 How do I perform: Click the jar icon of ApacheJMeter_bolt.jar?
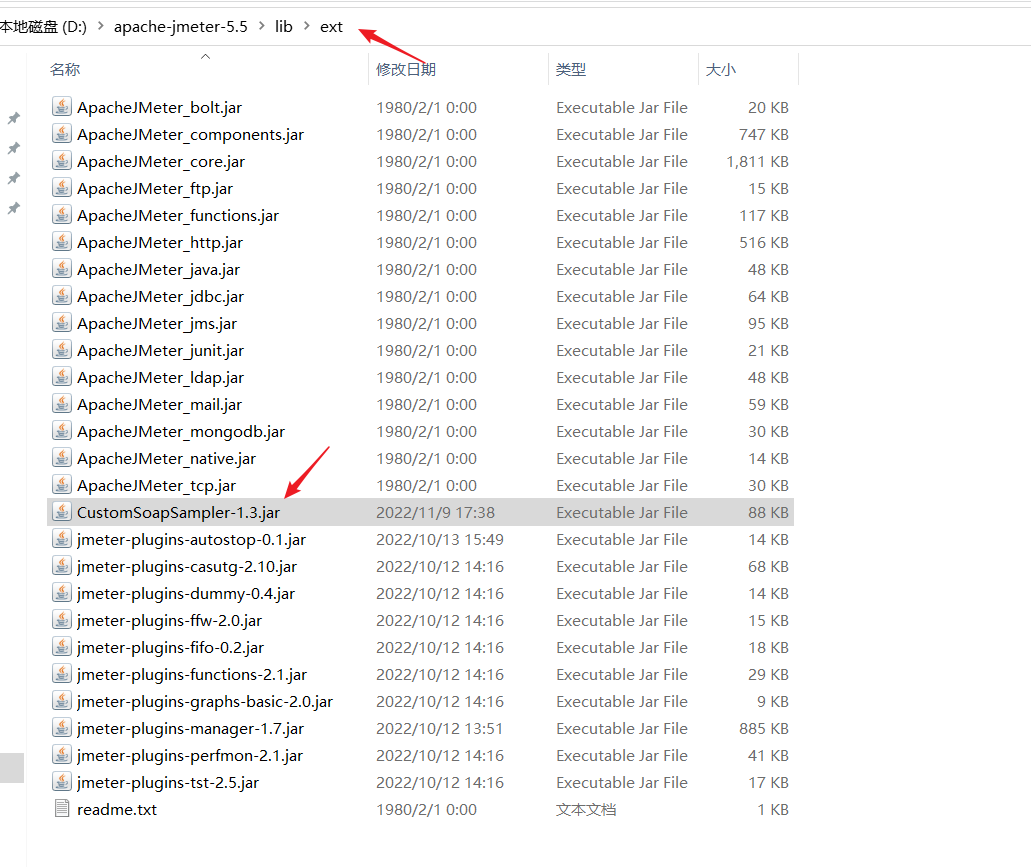tap(62, 107)
